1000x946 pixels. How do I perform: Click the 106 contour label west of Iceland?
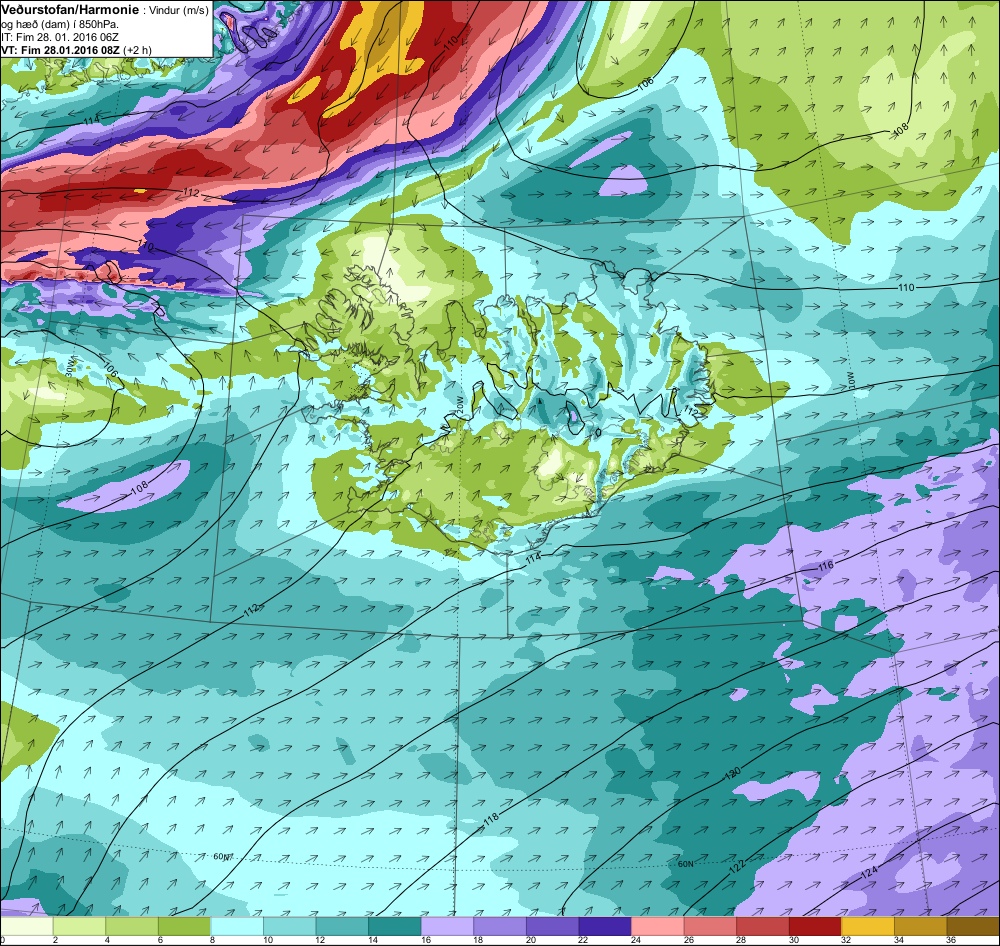pyautogui.click(x=112, y=371)
